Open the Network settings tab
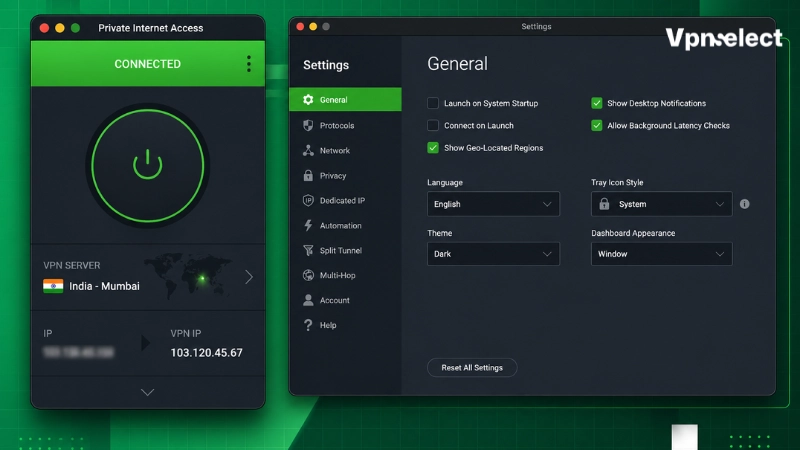This screenshot has height=450, width=800. pyautogui.click(x=345, y=150)
